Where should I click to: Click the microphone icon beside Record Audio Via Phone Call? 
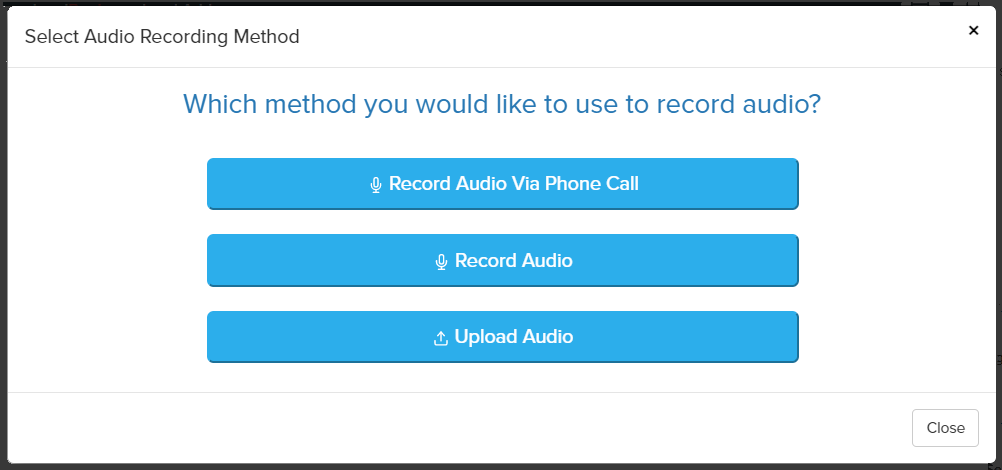point(376,185)
